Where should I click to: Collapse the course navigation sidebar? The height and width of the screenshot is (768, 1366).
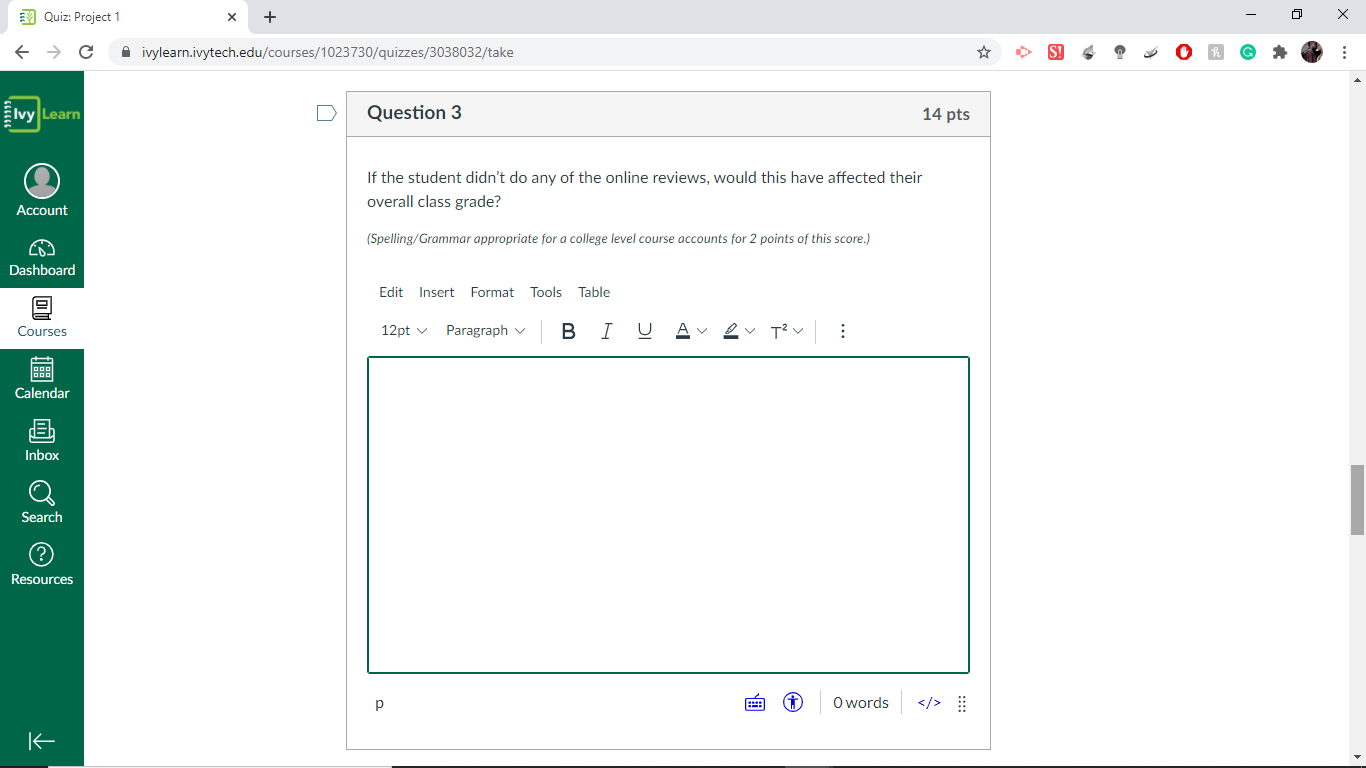[42, 741]
